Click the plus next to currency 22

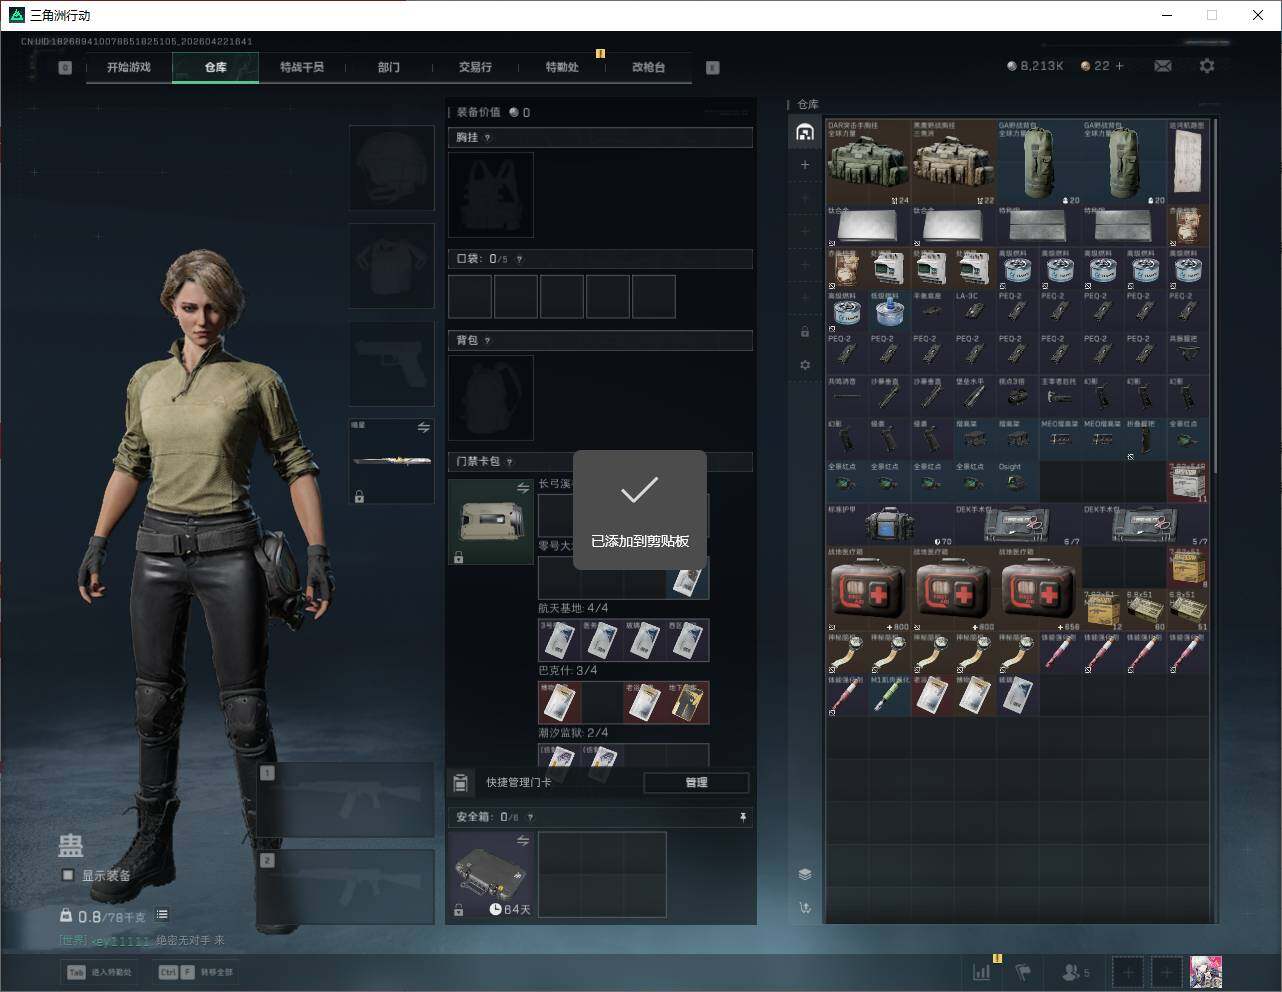1119,66
